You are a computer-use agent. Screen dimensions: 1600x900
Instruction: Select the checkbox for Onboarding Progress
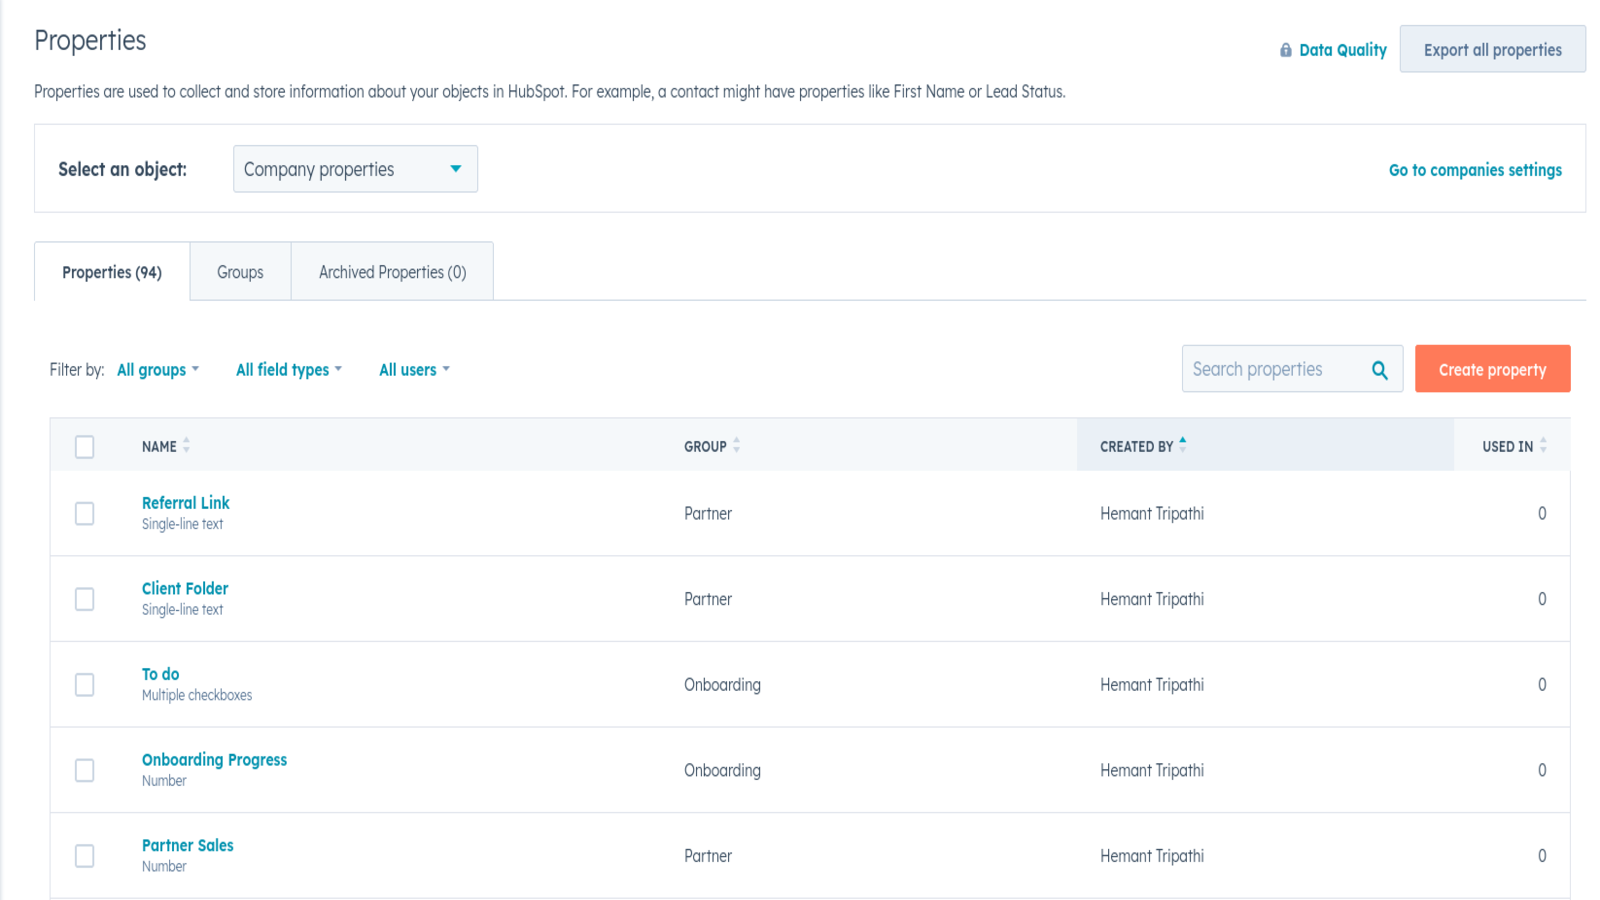84,770
